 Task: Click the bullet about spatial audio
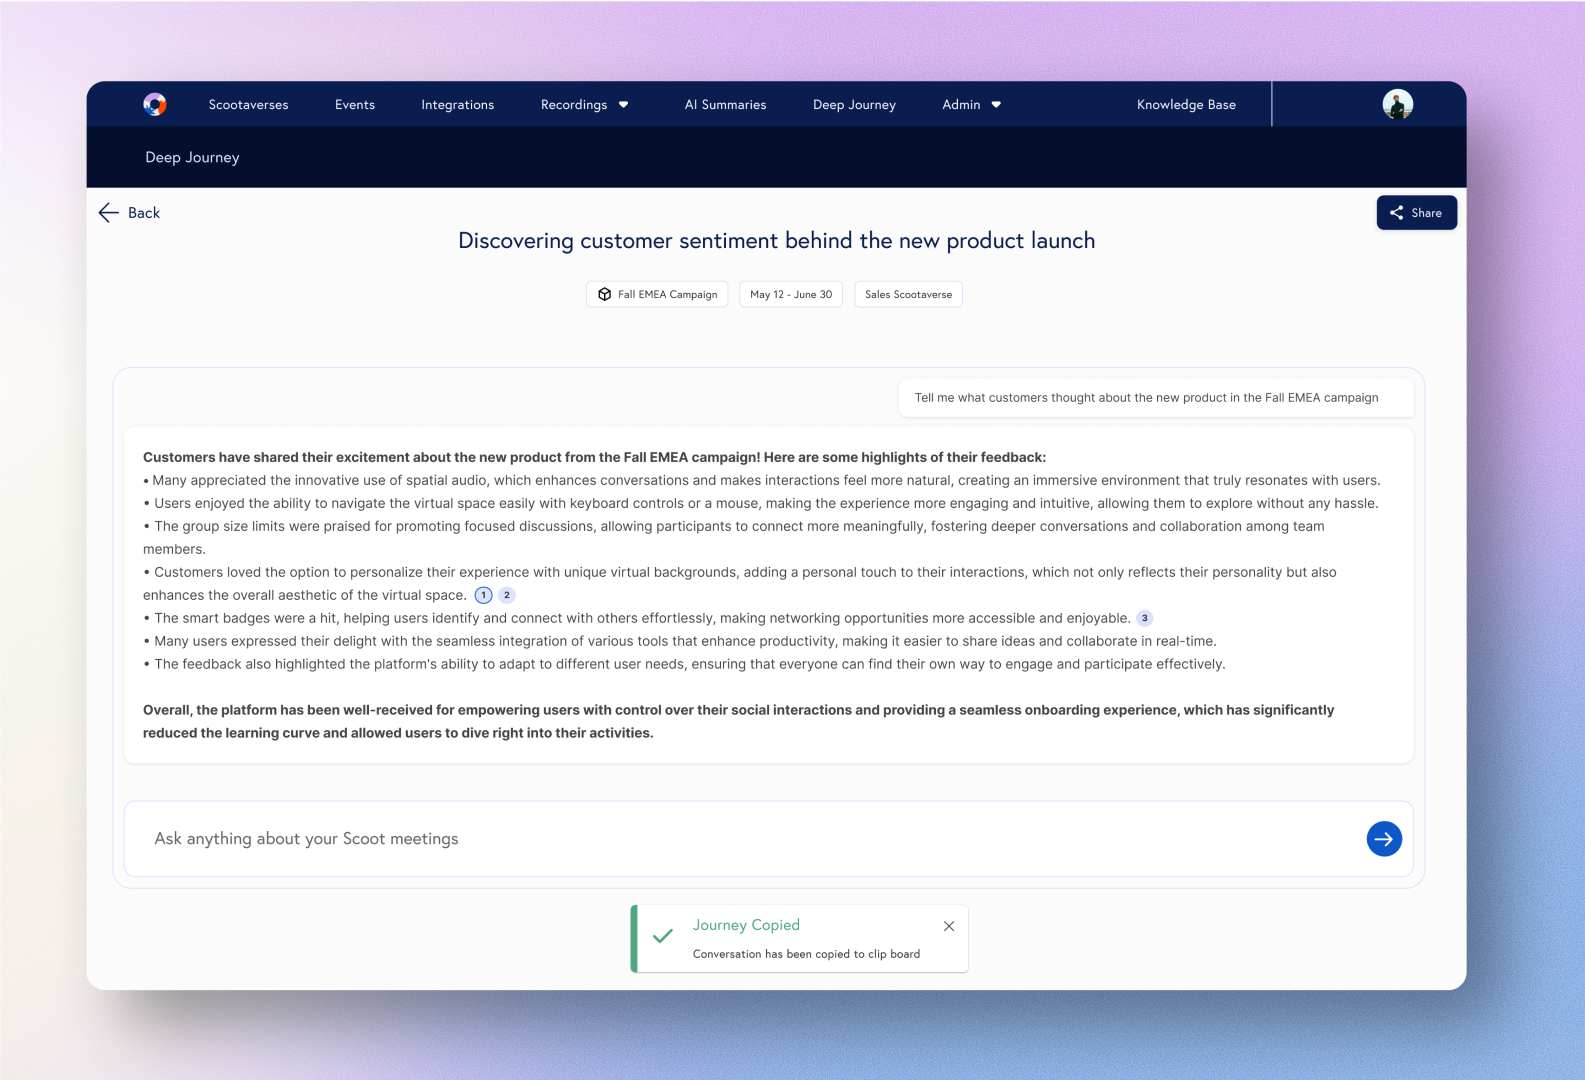pos(762,480)
